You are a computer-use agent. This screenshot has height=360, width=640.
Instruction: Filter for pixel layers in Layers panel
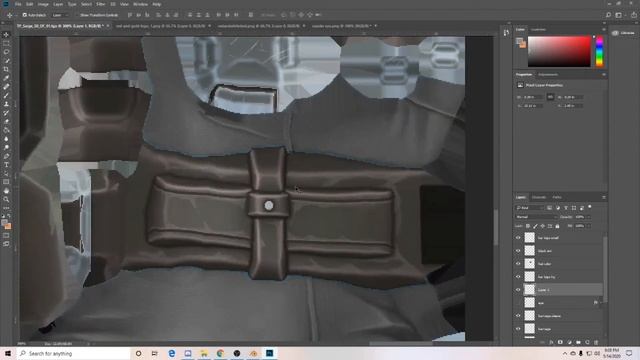pos(550,208)
